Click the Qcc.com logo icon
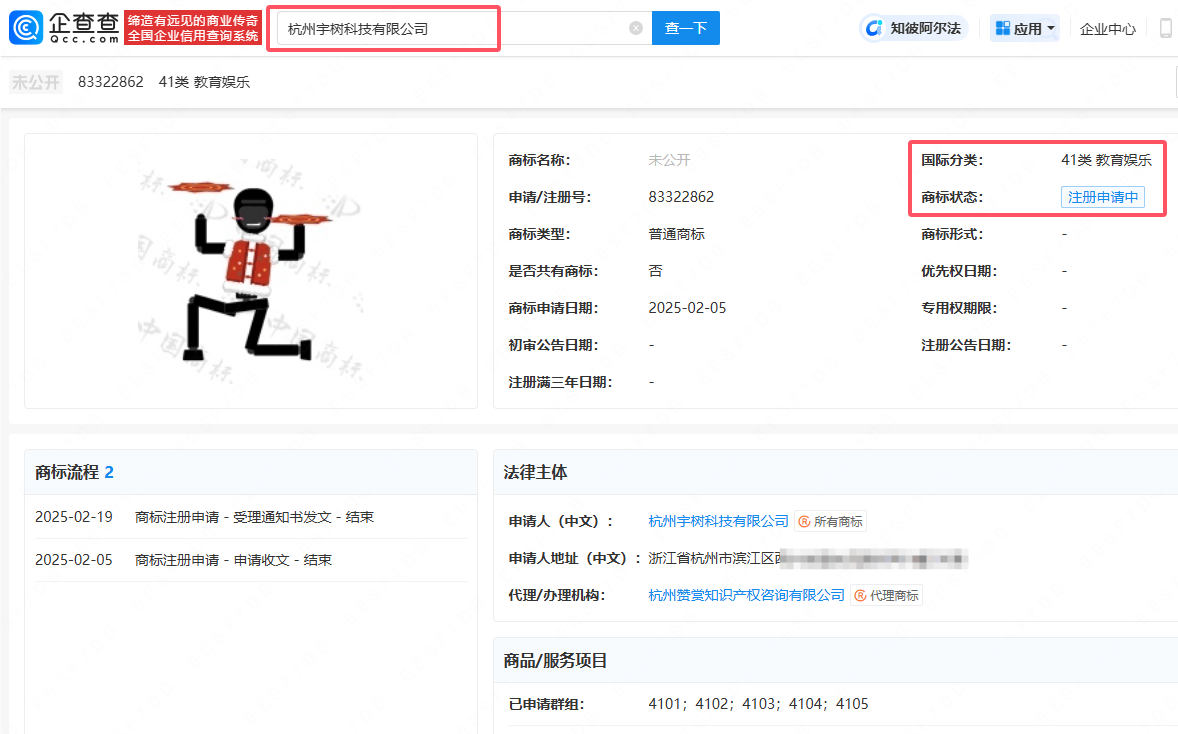This screenshot has width=1178, height=734. click(x=26, y=28)
